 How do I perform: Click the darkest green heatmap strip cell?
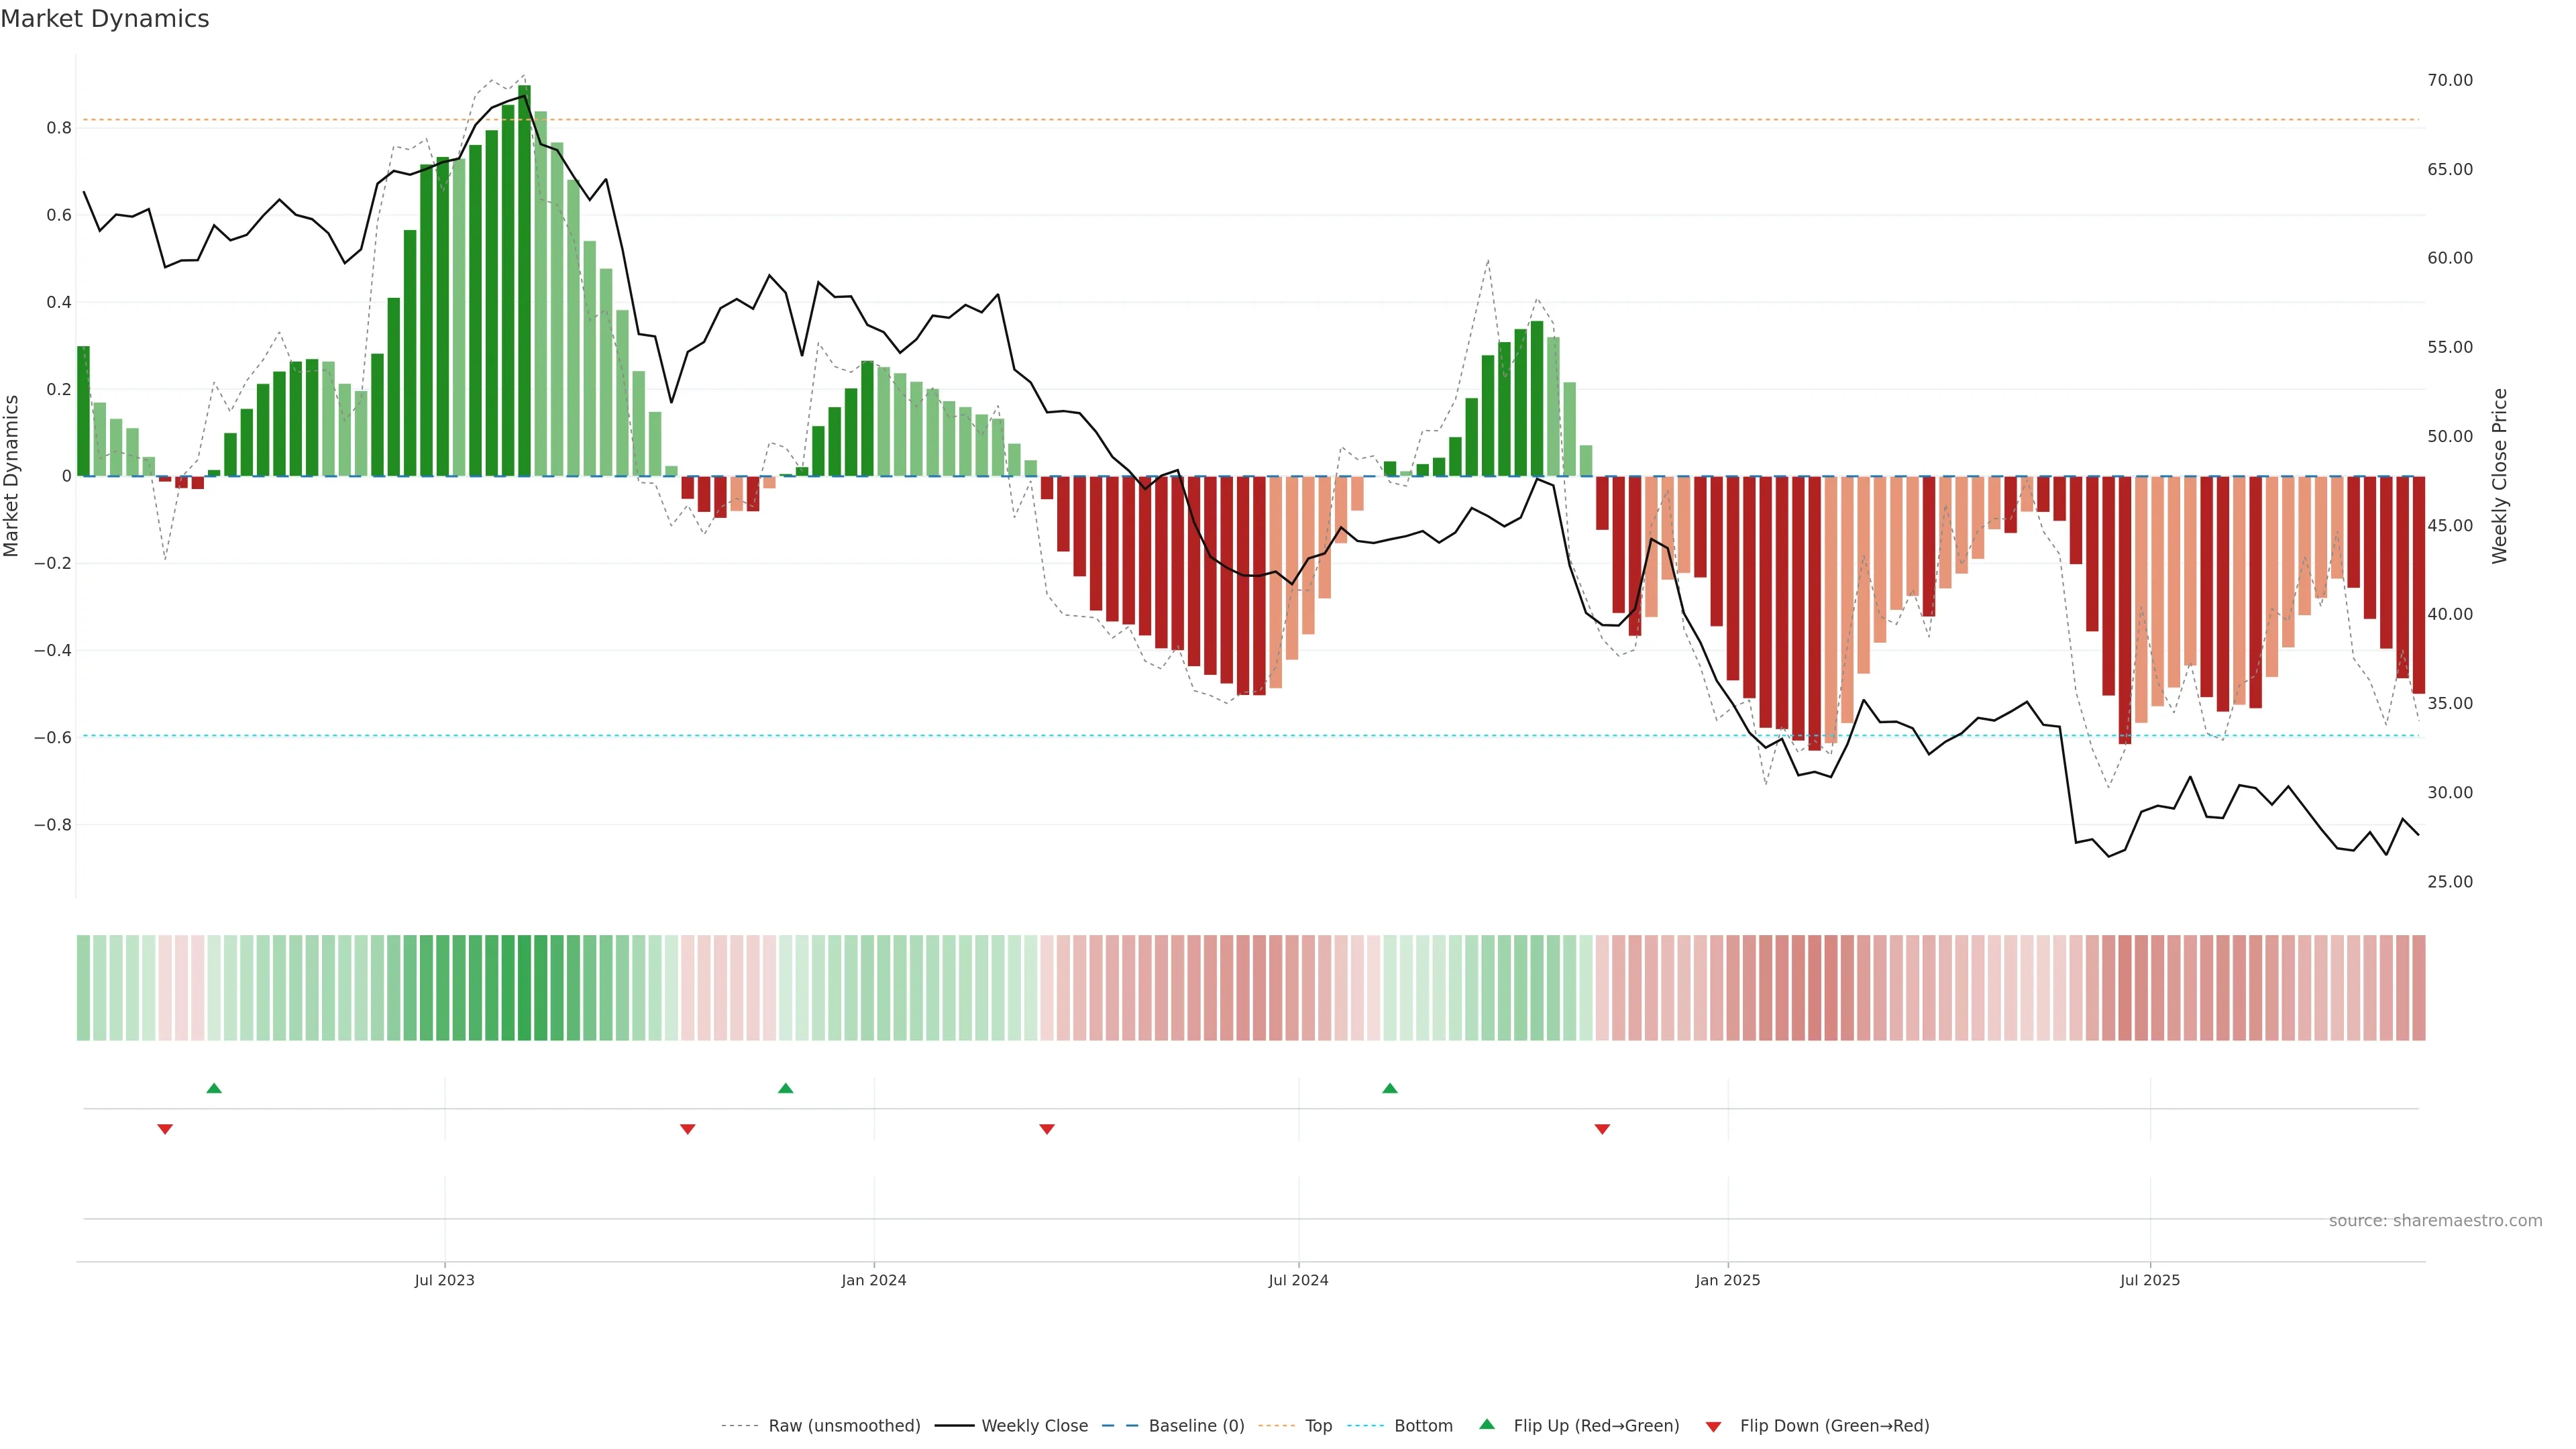pos(524,988)
